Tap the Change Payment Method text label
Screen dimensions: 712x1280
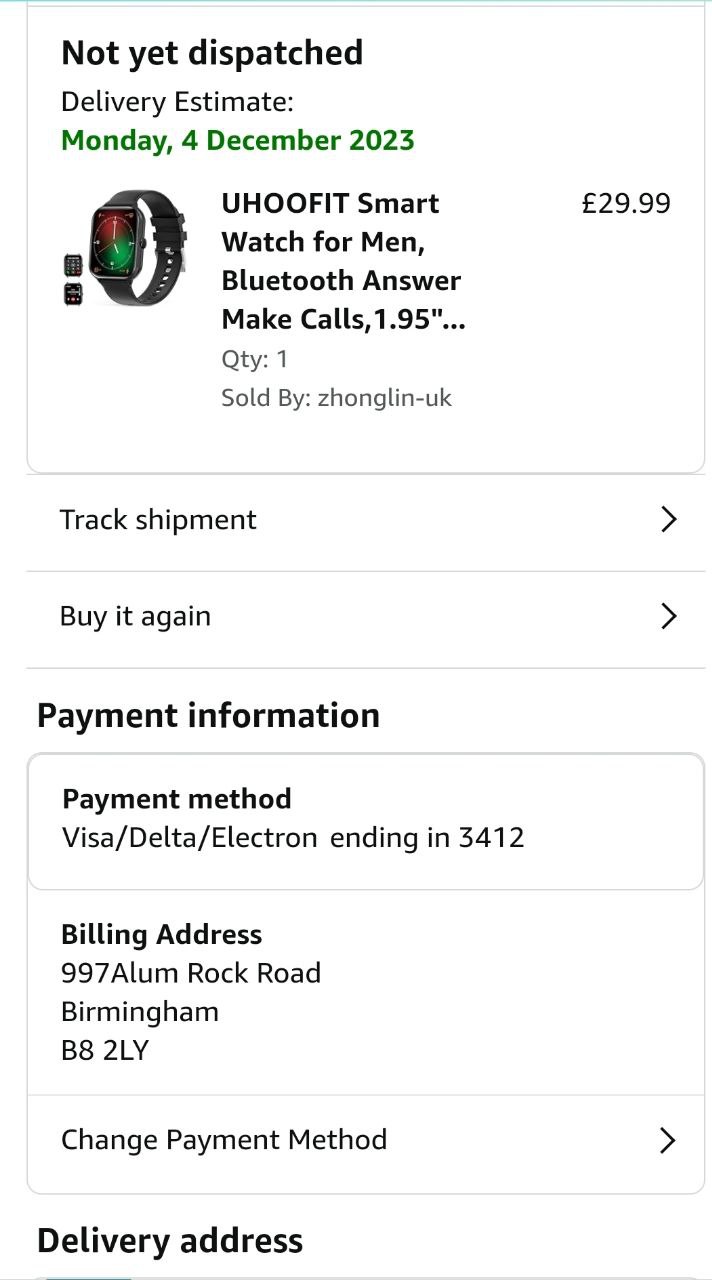click(224, 1140)
